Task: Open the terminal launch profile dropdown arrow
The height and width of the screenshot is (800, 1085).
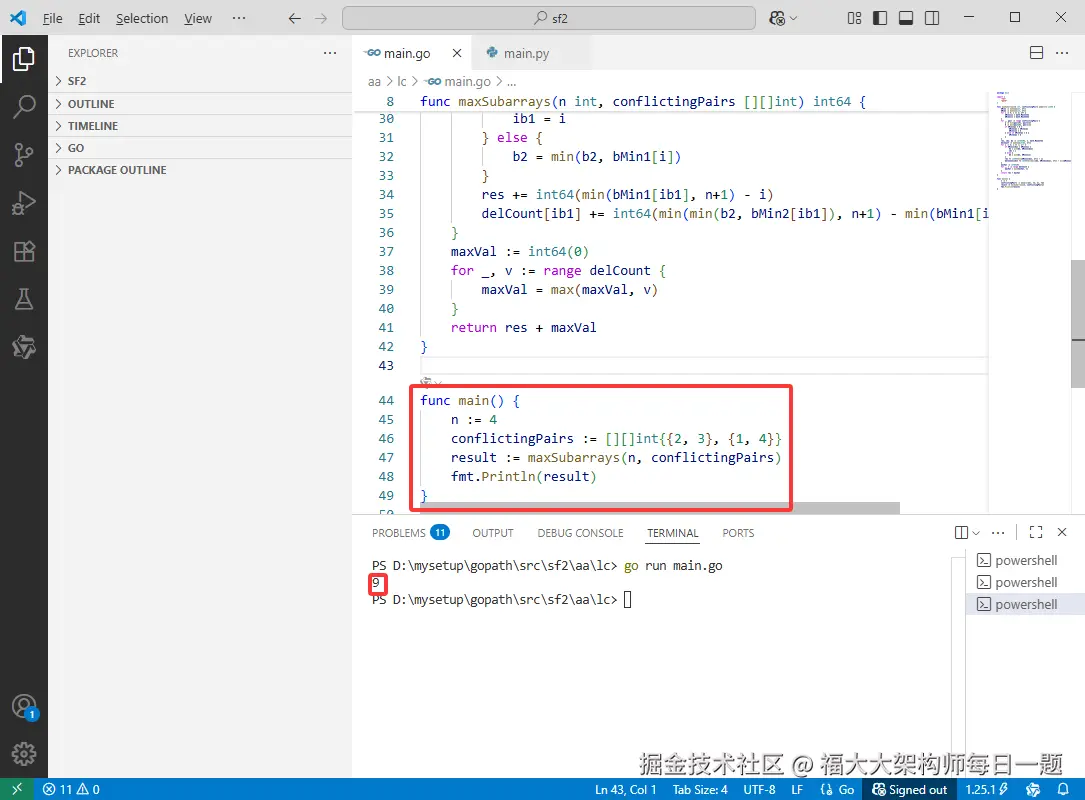Action: [976, 532]
